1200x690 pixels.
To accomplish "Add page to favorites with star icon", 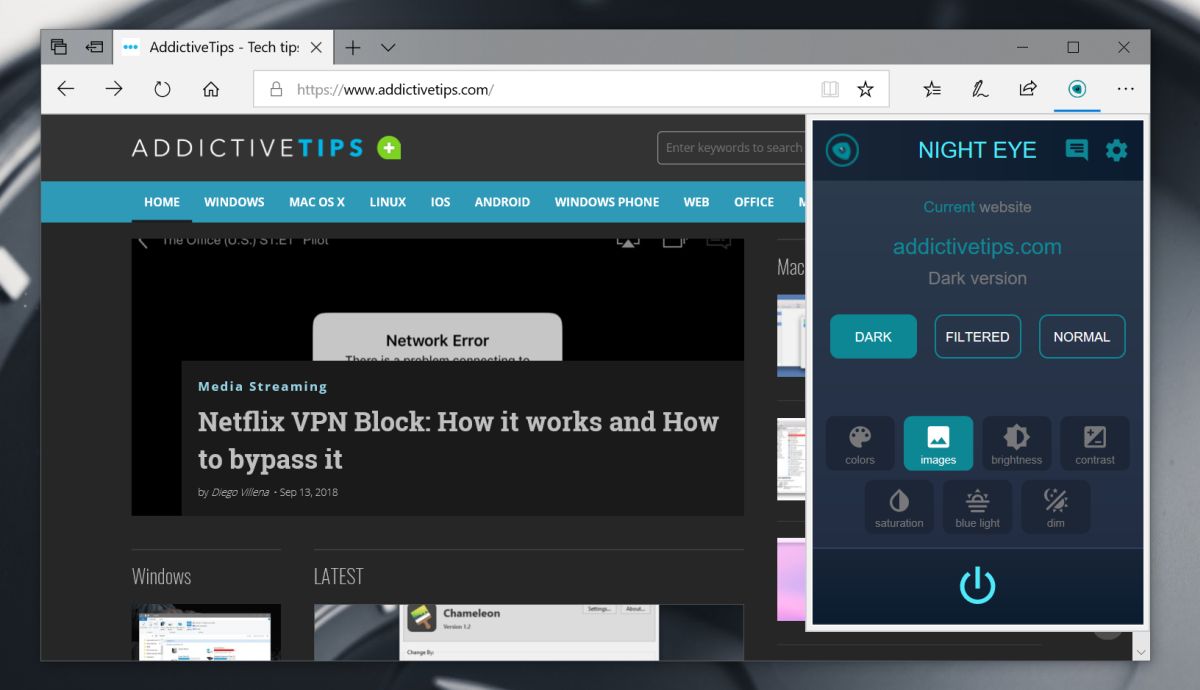I will 866,89.
